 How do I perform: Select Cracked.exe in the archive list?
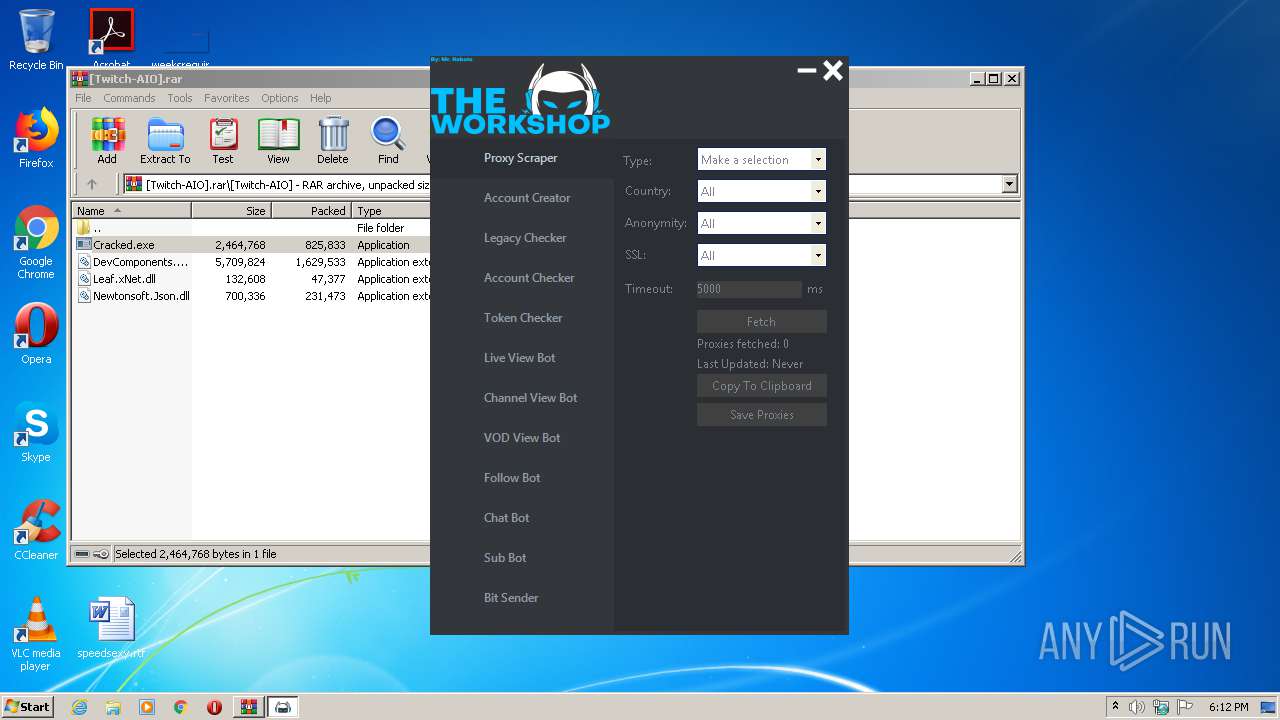tap(251, 245)
